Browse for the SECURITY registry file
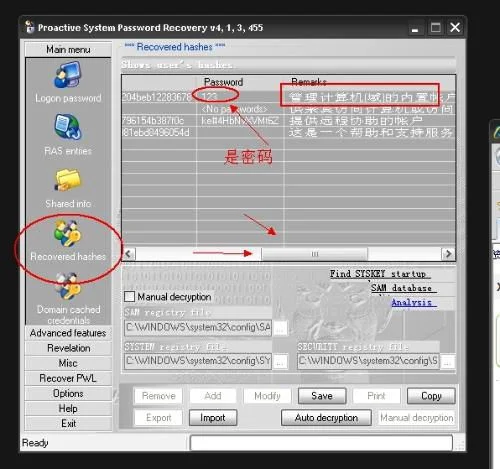The width and height of the screenshot is (500, 469). click(447, 362)
